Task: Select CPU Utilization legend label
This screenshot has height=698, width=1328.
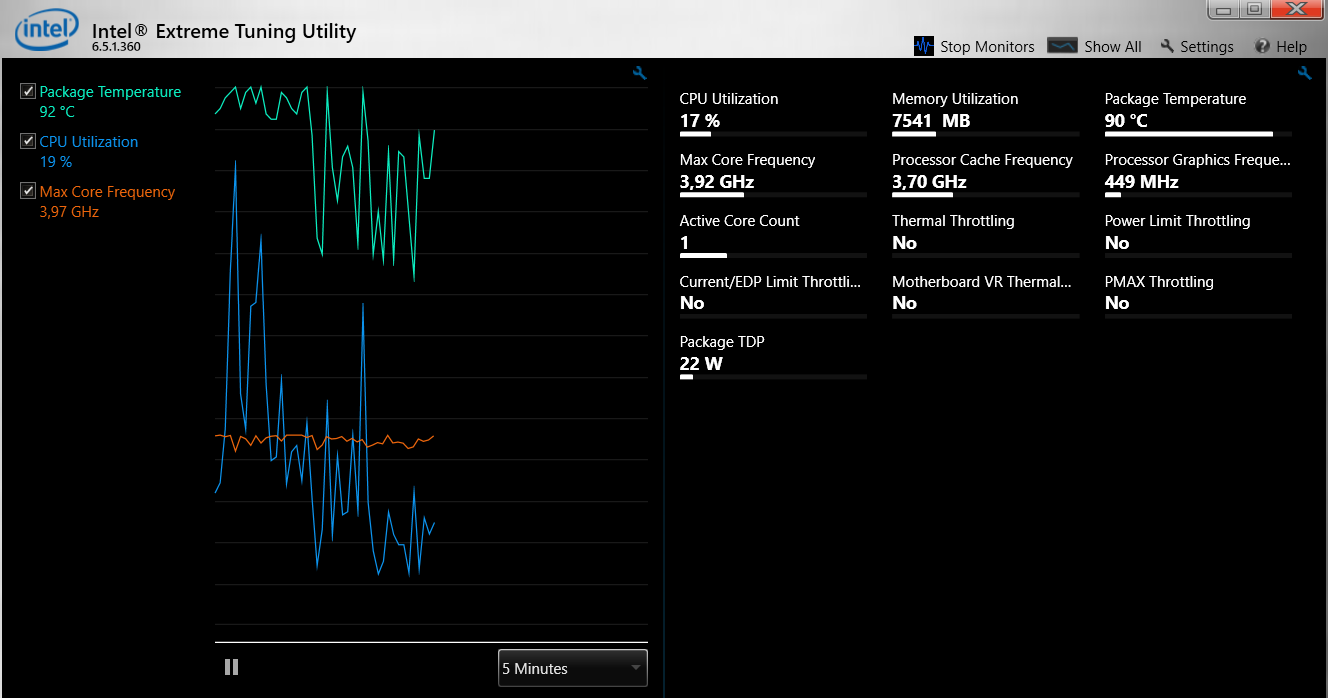Action: [x=89, y=142]
